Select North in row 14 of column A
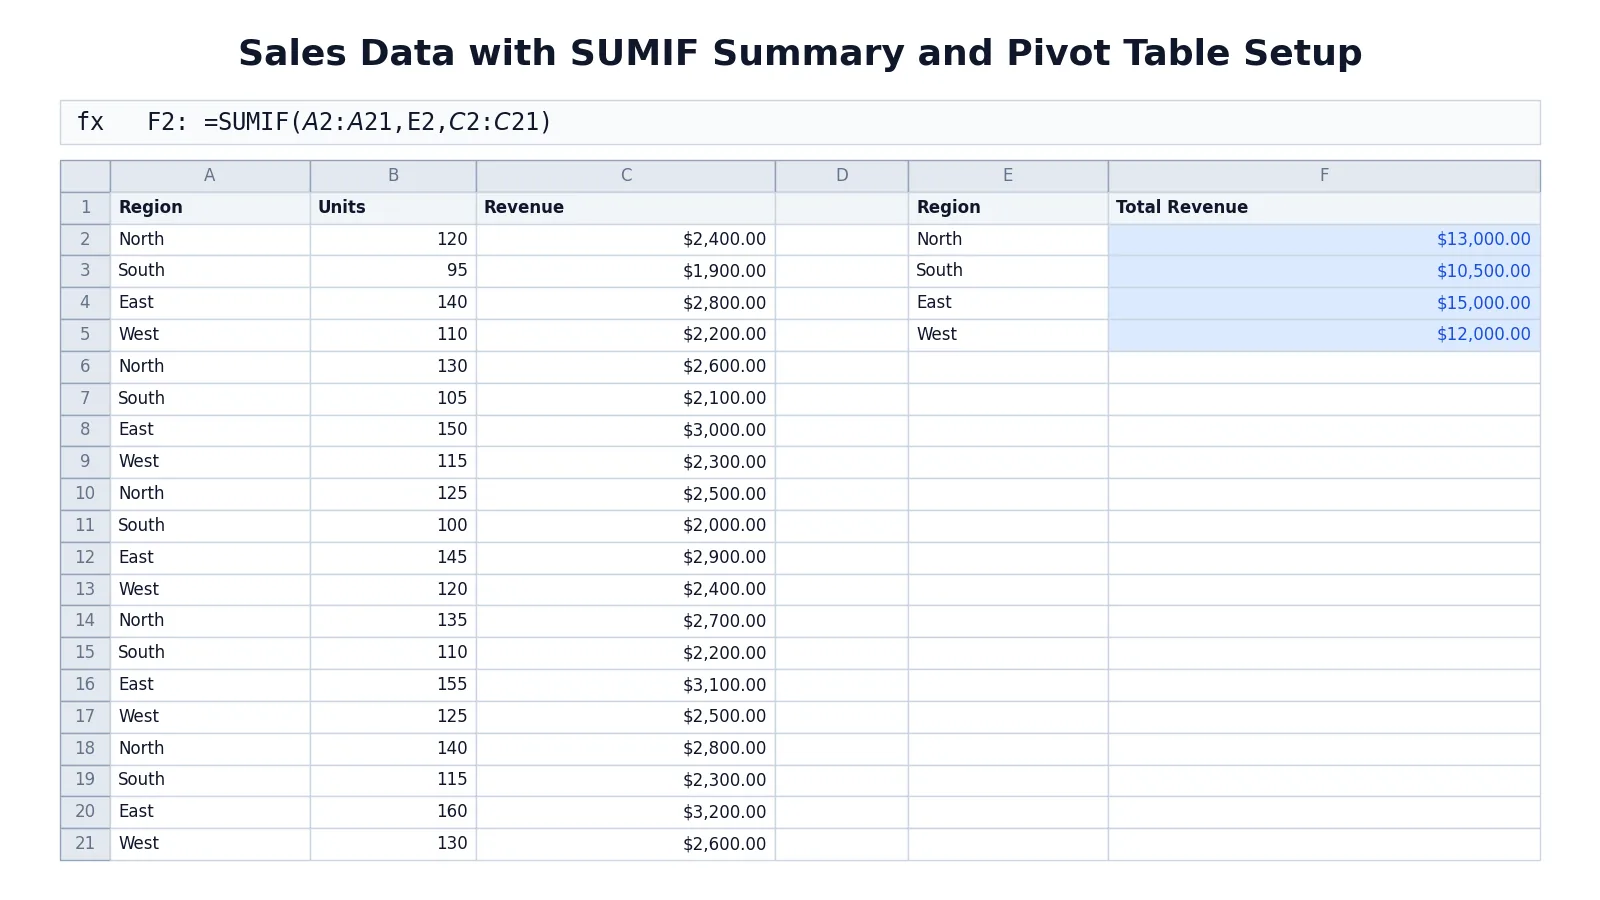This screenshot has width=1600, height=900. tap(210, 621)
